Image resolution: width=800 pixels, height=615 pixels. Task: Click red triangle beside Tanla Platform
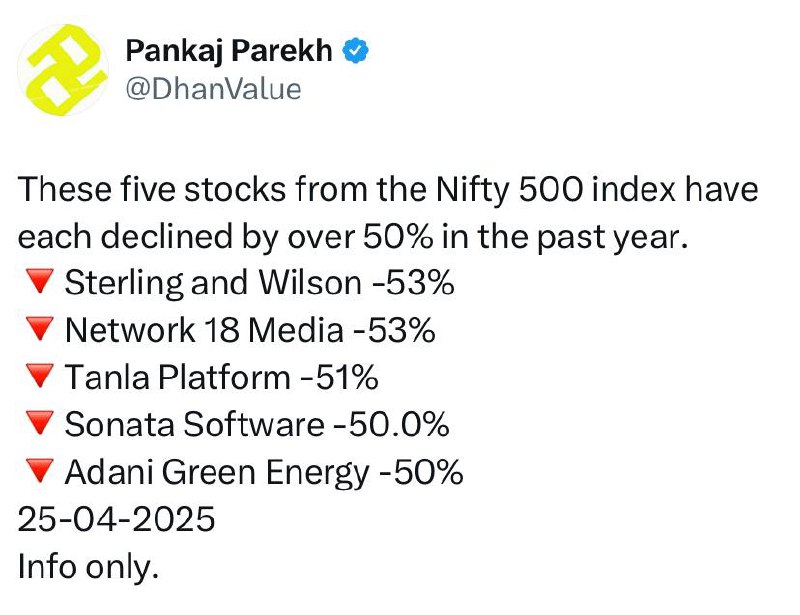(x=40, y=376)
